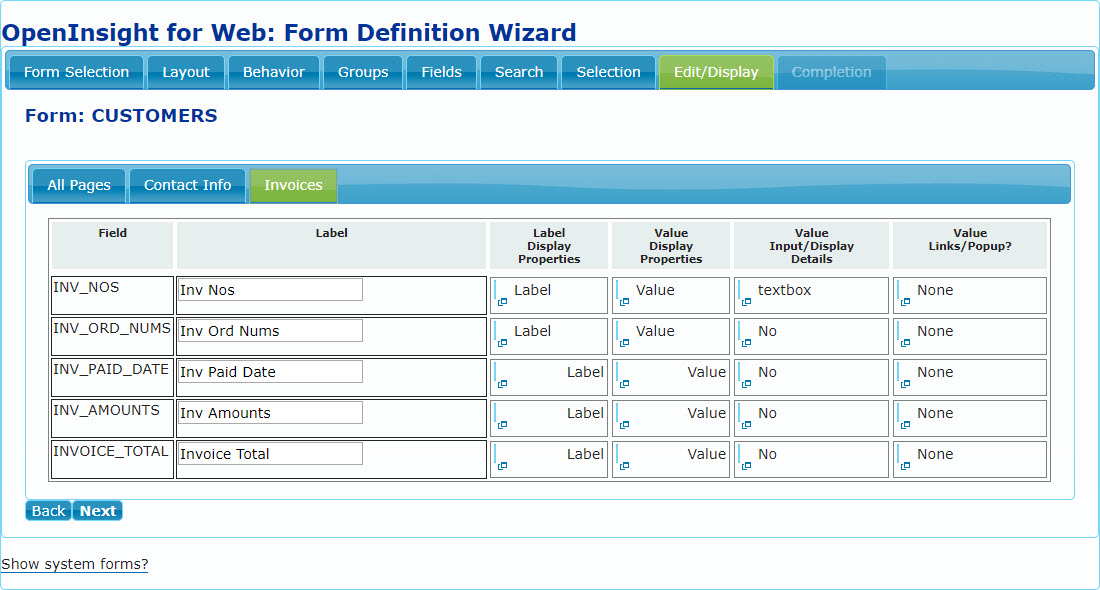
Task: Open INV_PAID_DATE label display properties popup icon
Action: click(x=502, y=384)
